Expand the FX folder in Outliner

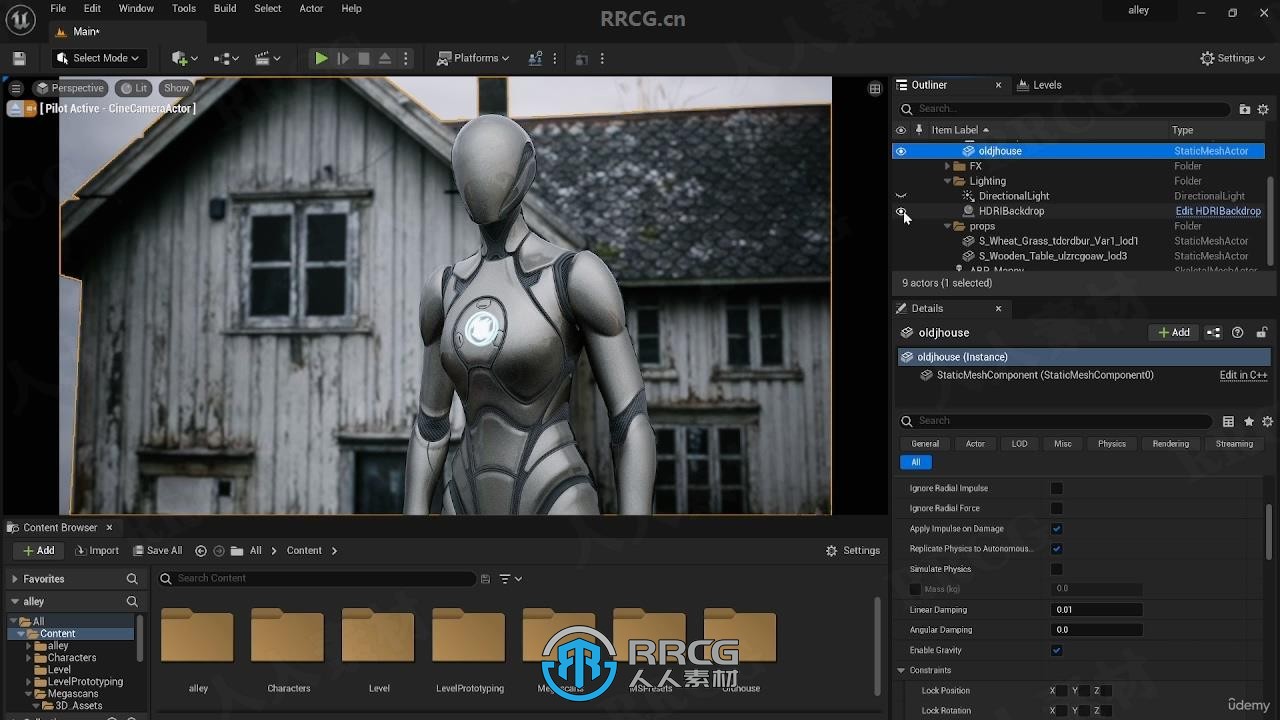948,166
